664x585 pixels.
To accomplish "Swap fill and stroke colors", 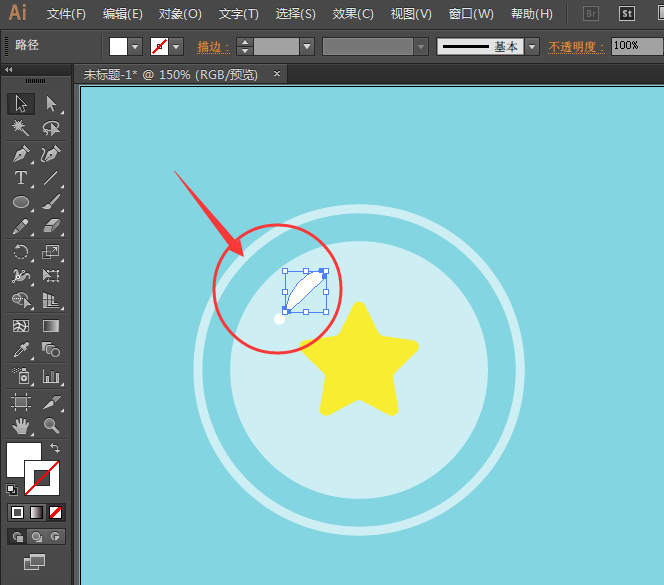I will (55, 448).
